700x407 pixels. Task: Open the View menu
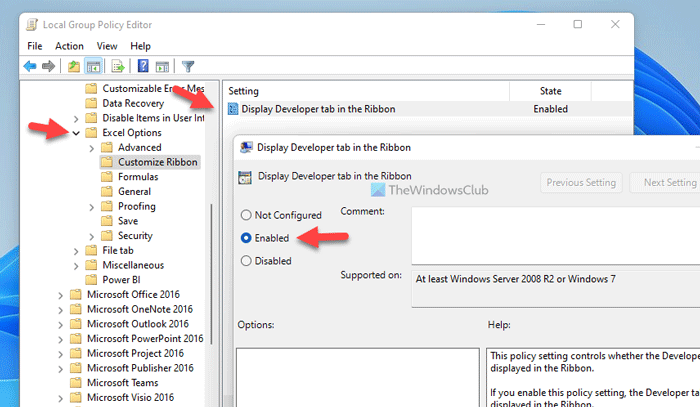point(107,46)
